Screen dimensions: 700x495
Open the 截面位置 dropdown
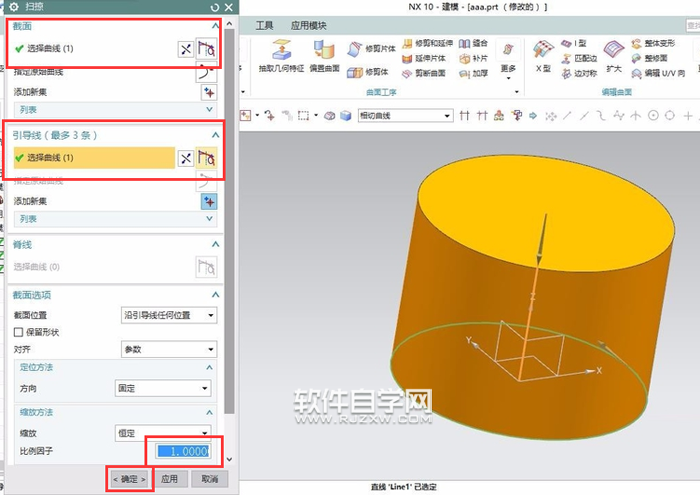point(169,315)
